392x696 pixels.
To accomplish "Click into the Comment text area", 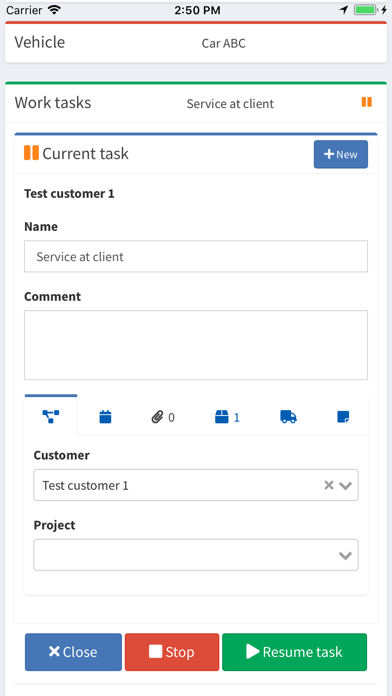I will (x=196, y=345).
